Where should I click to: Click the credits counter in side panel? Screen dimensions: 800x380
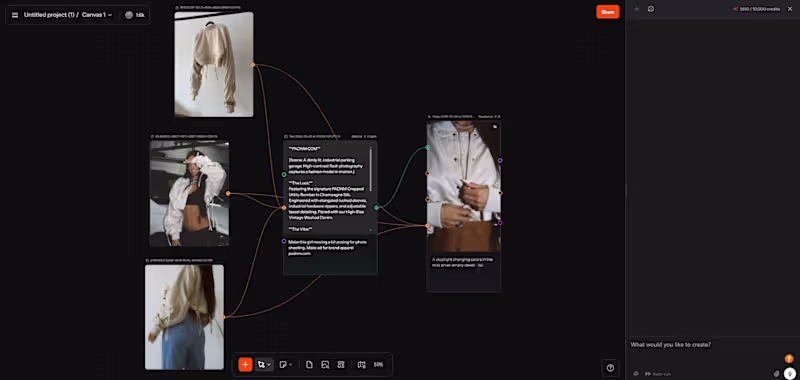click(756, 9)
